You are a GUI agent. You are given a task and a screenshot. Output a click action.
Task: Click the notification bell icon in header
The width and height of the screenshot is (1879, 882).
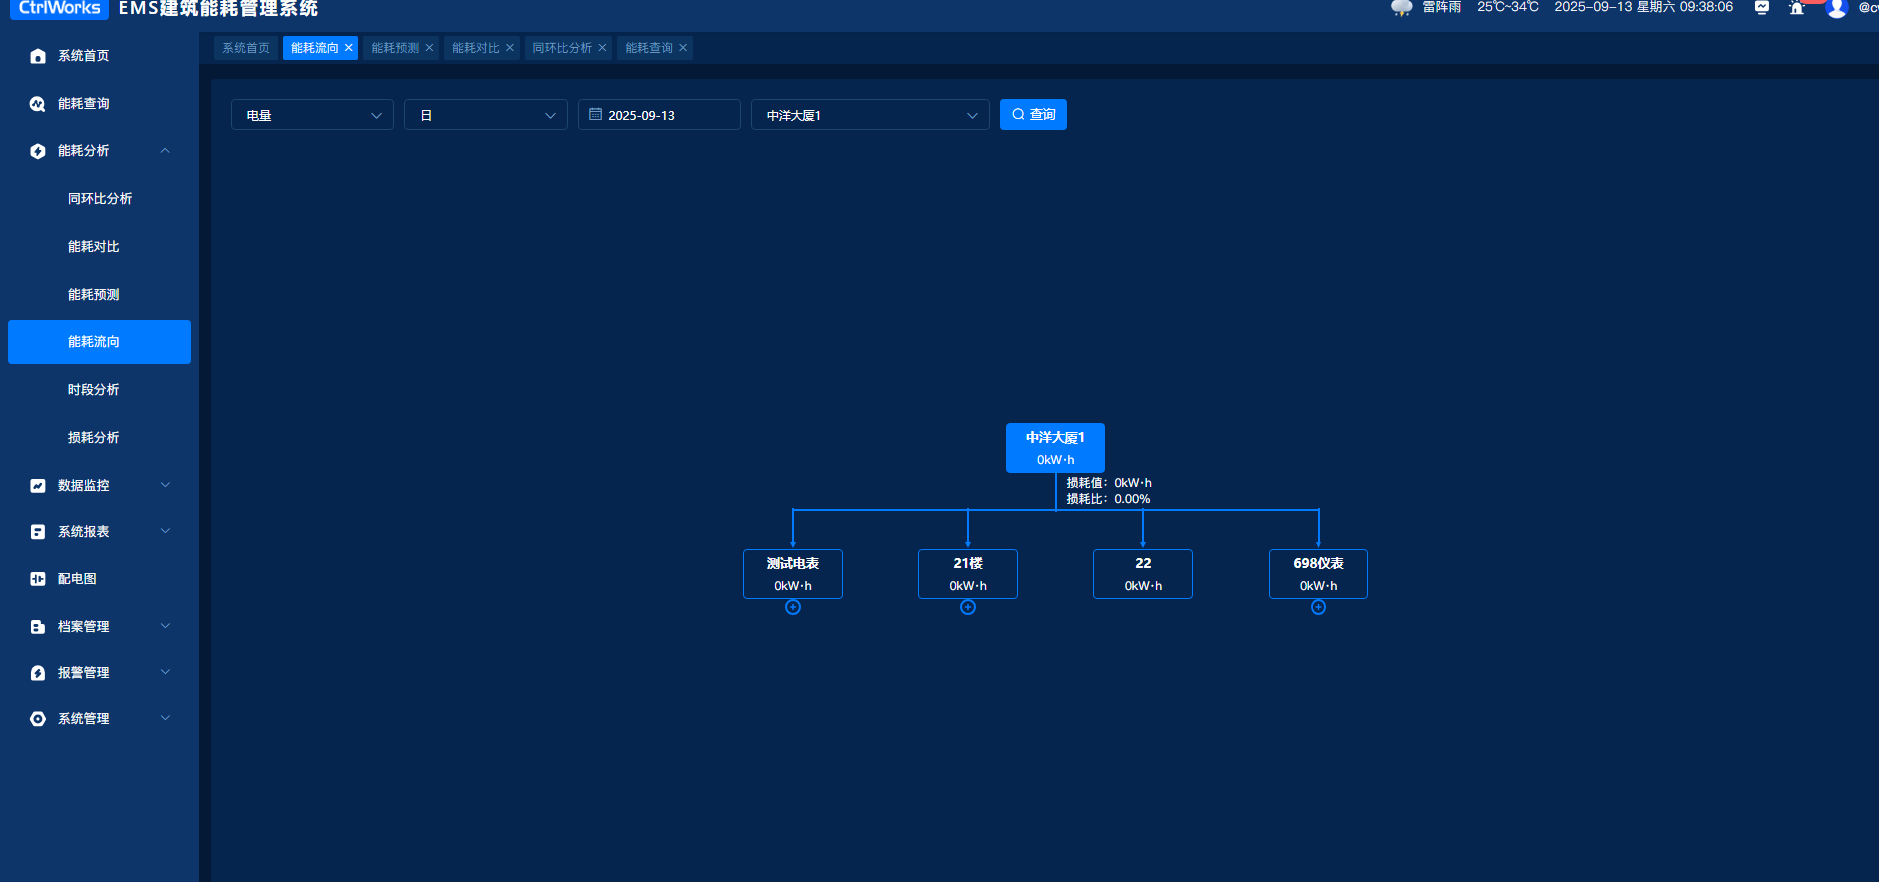coord(1796,8)
